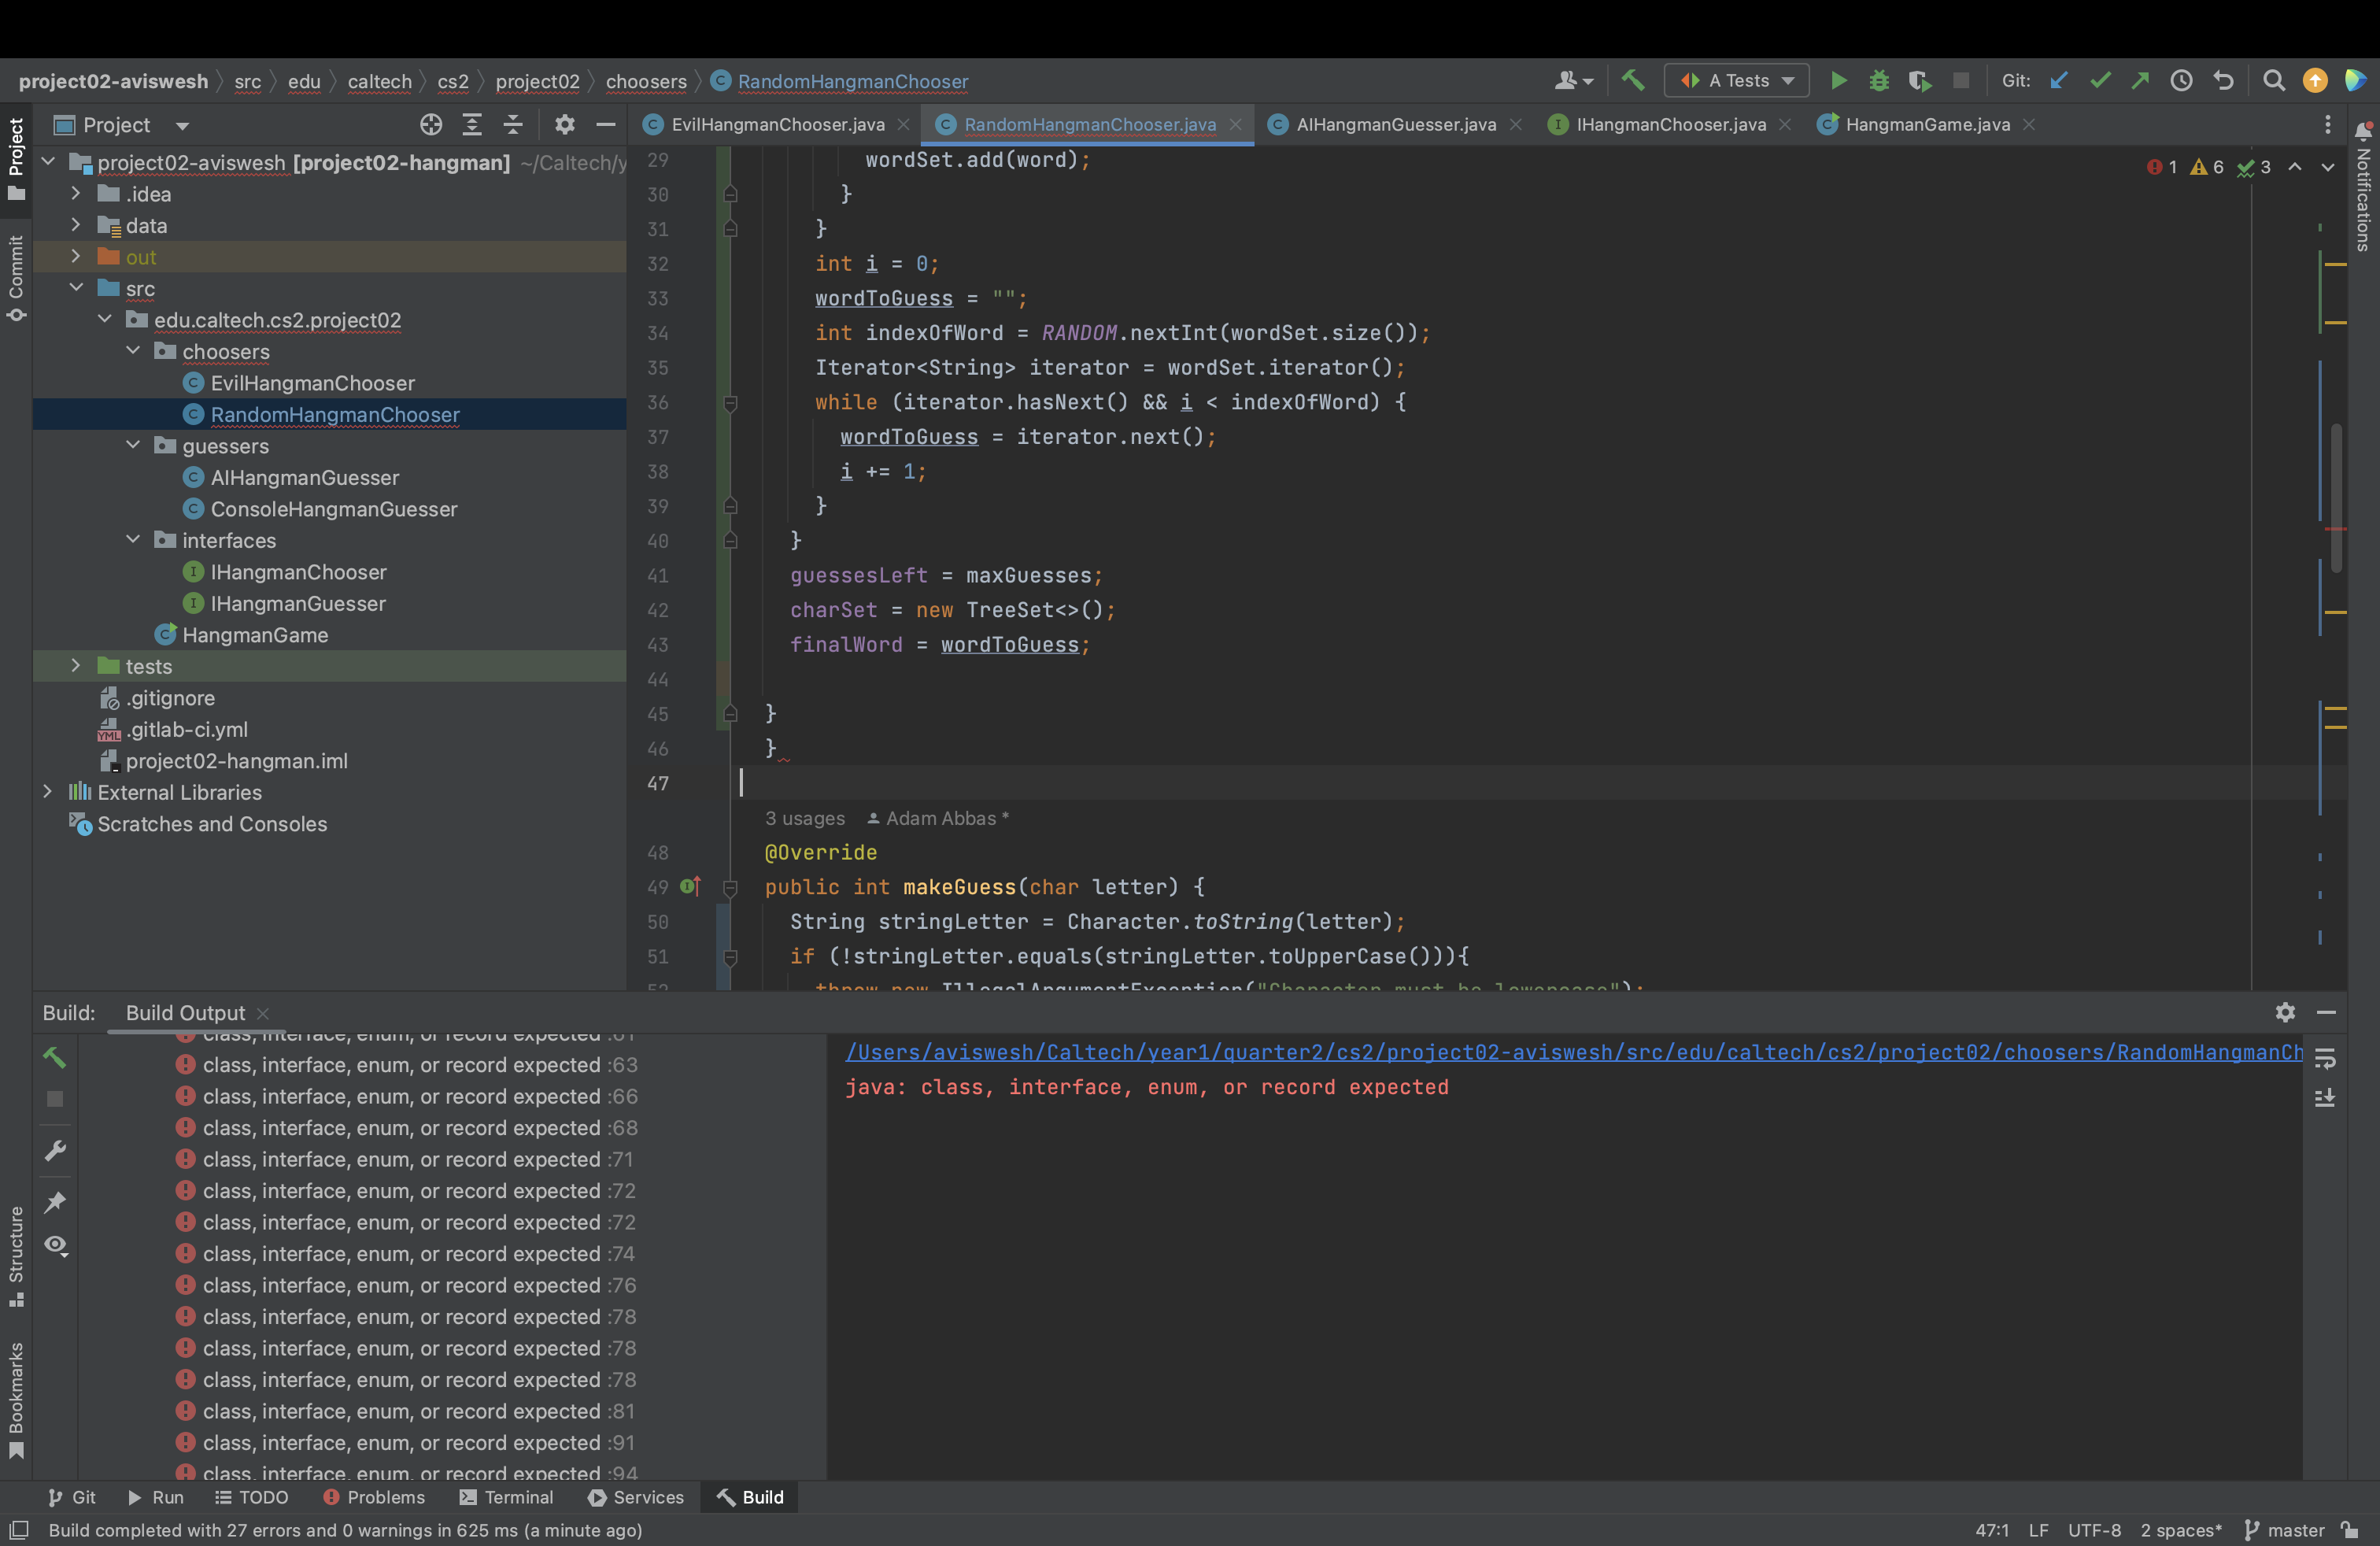Click the Debug bug icon
The width and height of the screenshot is (2380, 1546).
click(1878, 81)
